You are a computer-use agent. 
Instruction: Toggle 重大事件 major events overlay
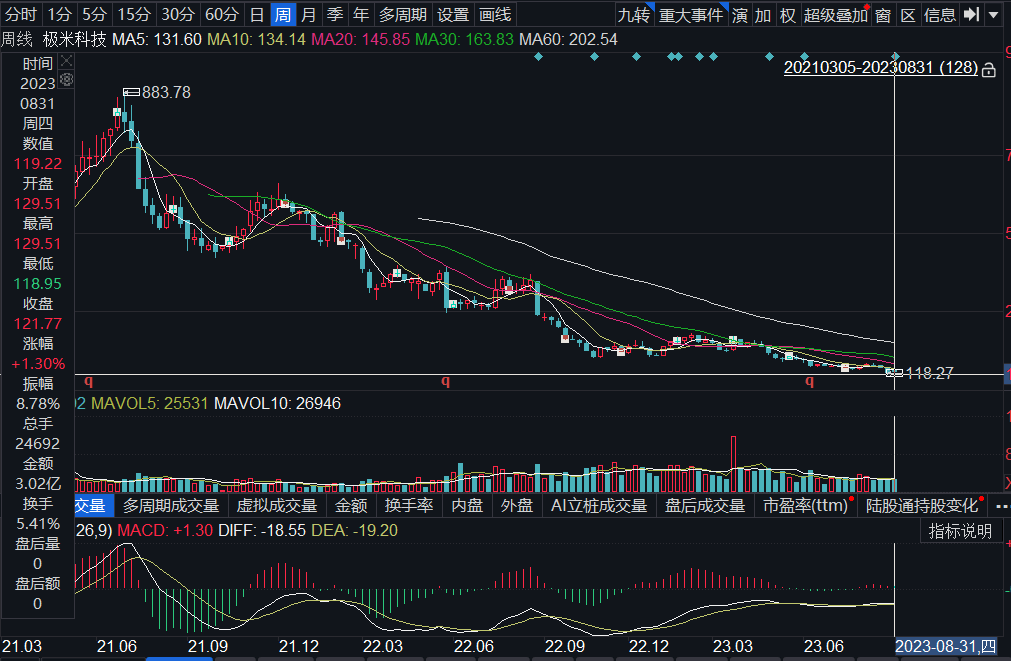pos(690,15)
